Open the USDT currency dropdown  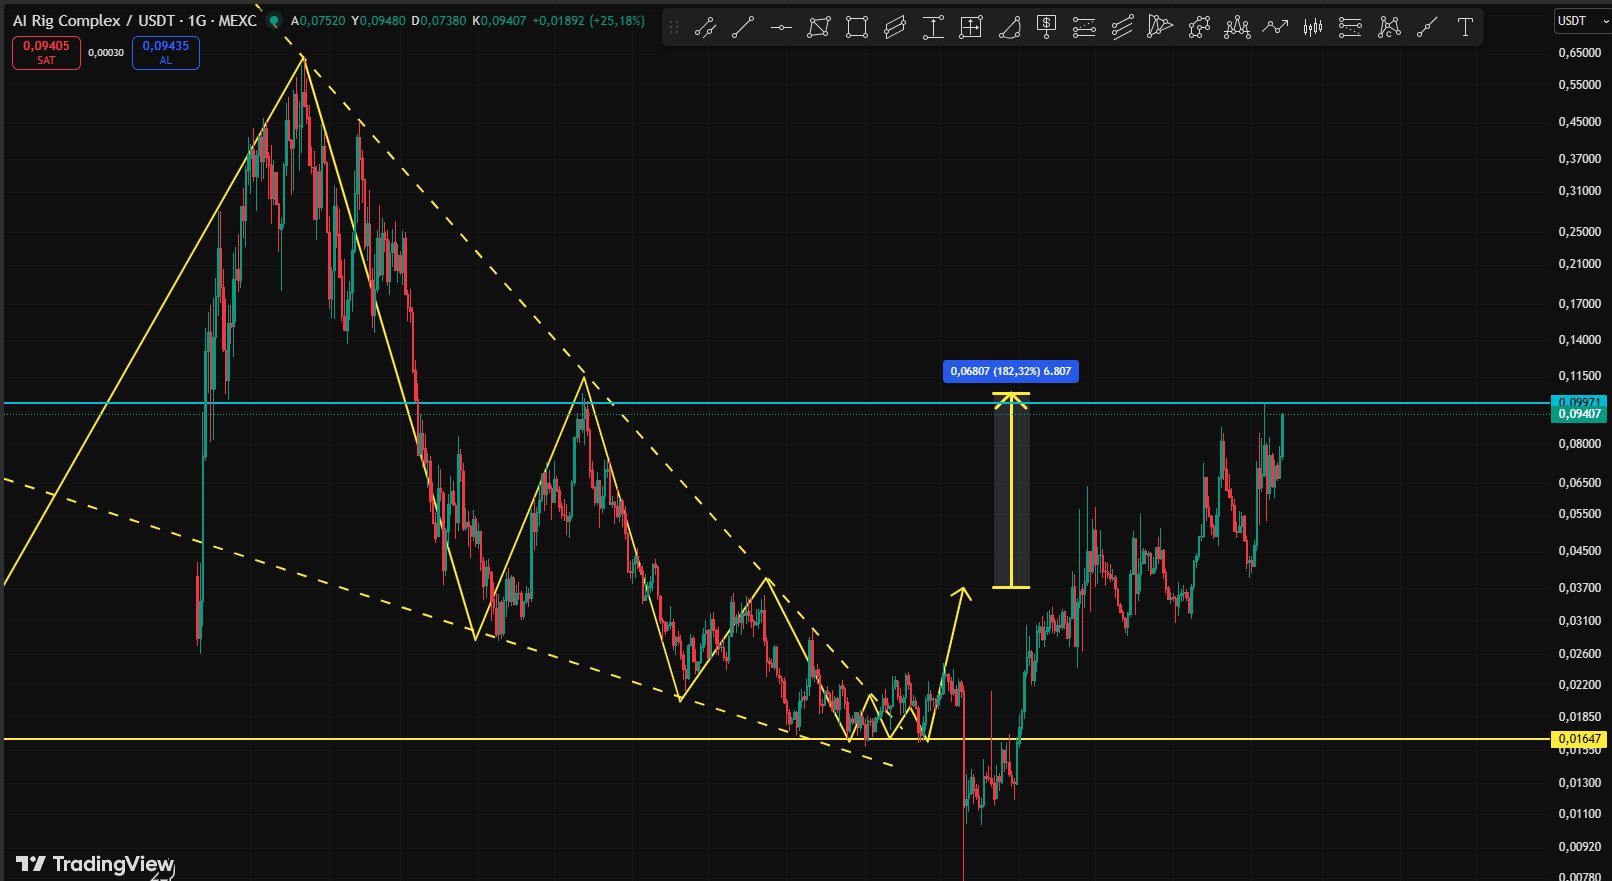pyautogui.click(x=1582, y=21)
